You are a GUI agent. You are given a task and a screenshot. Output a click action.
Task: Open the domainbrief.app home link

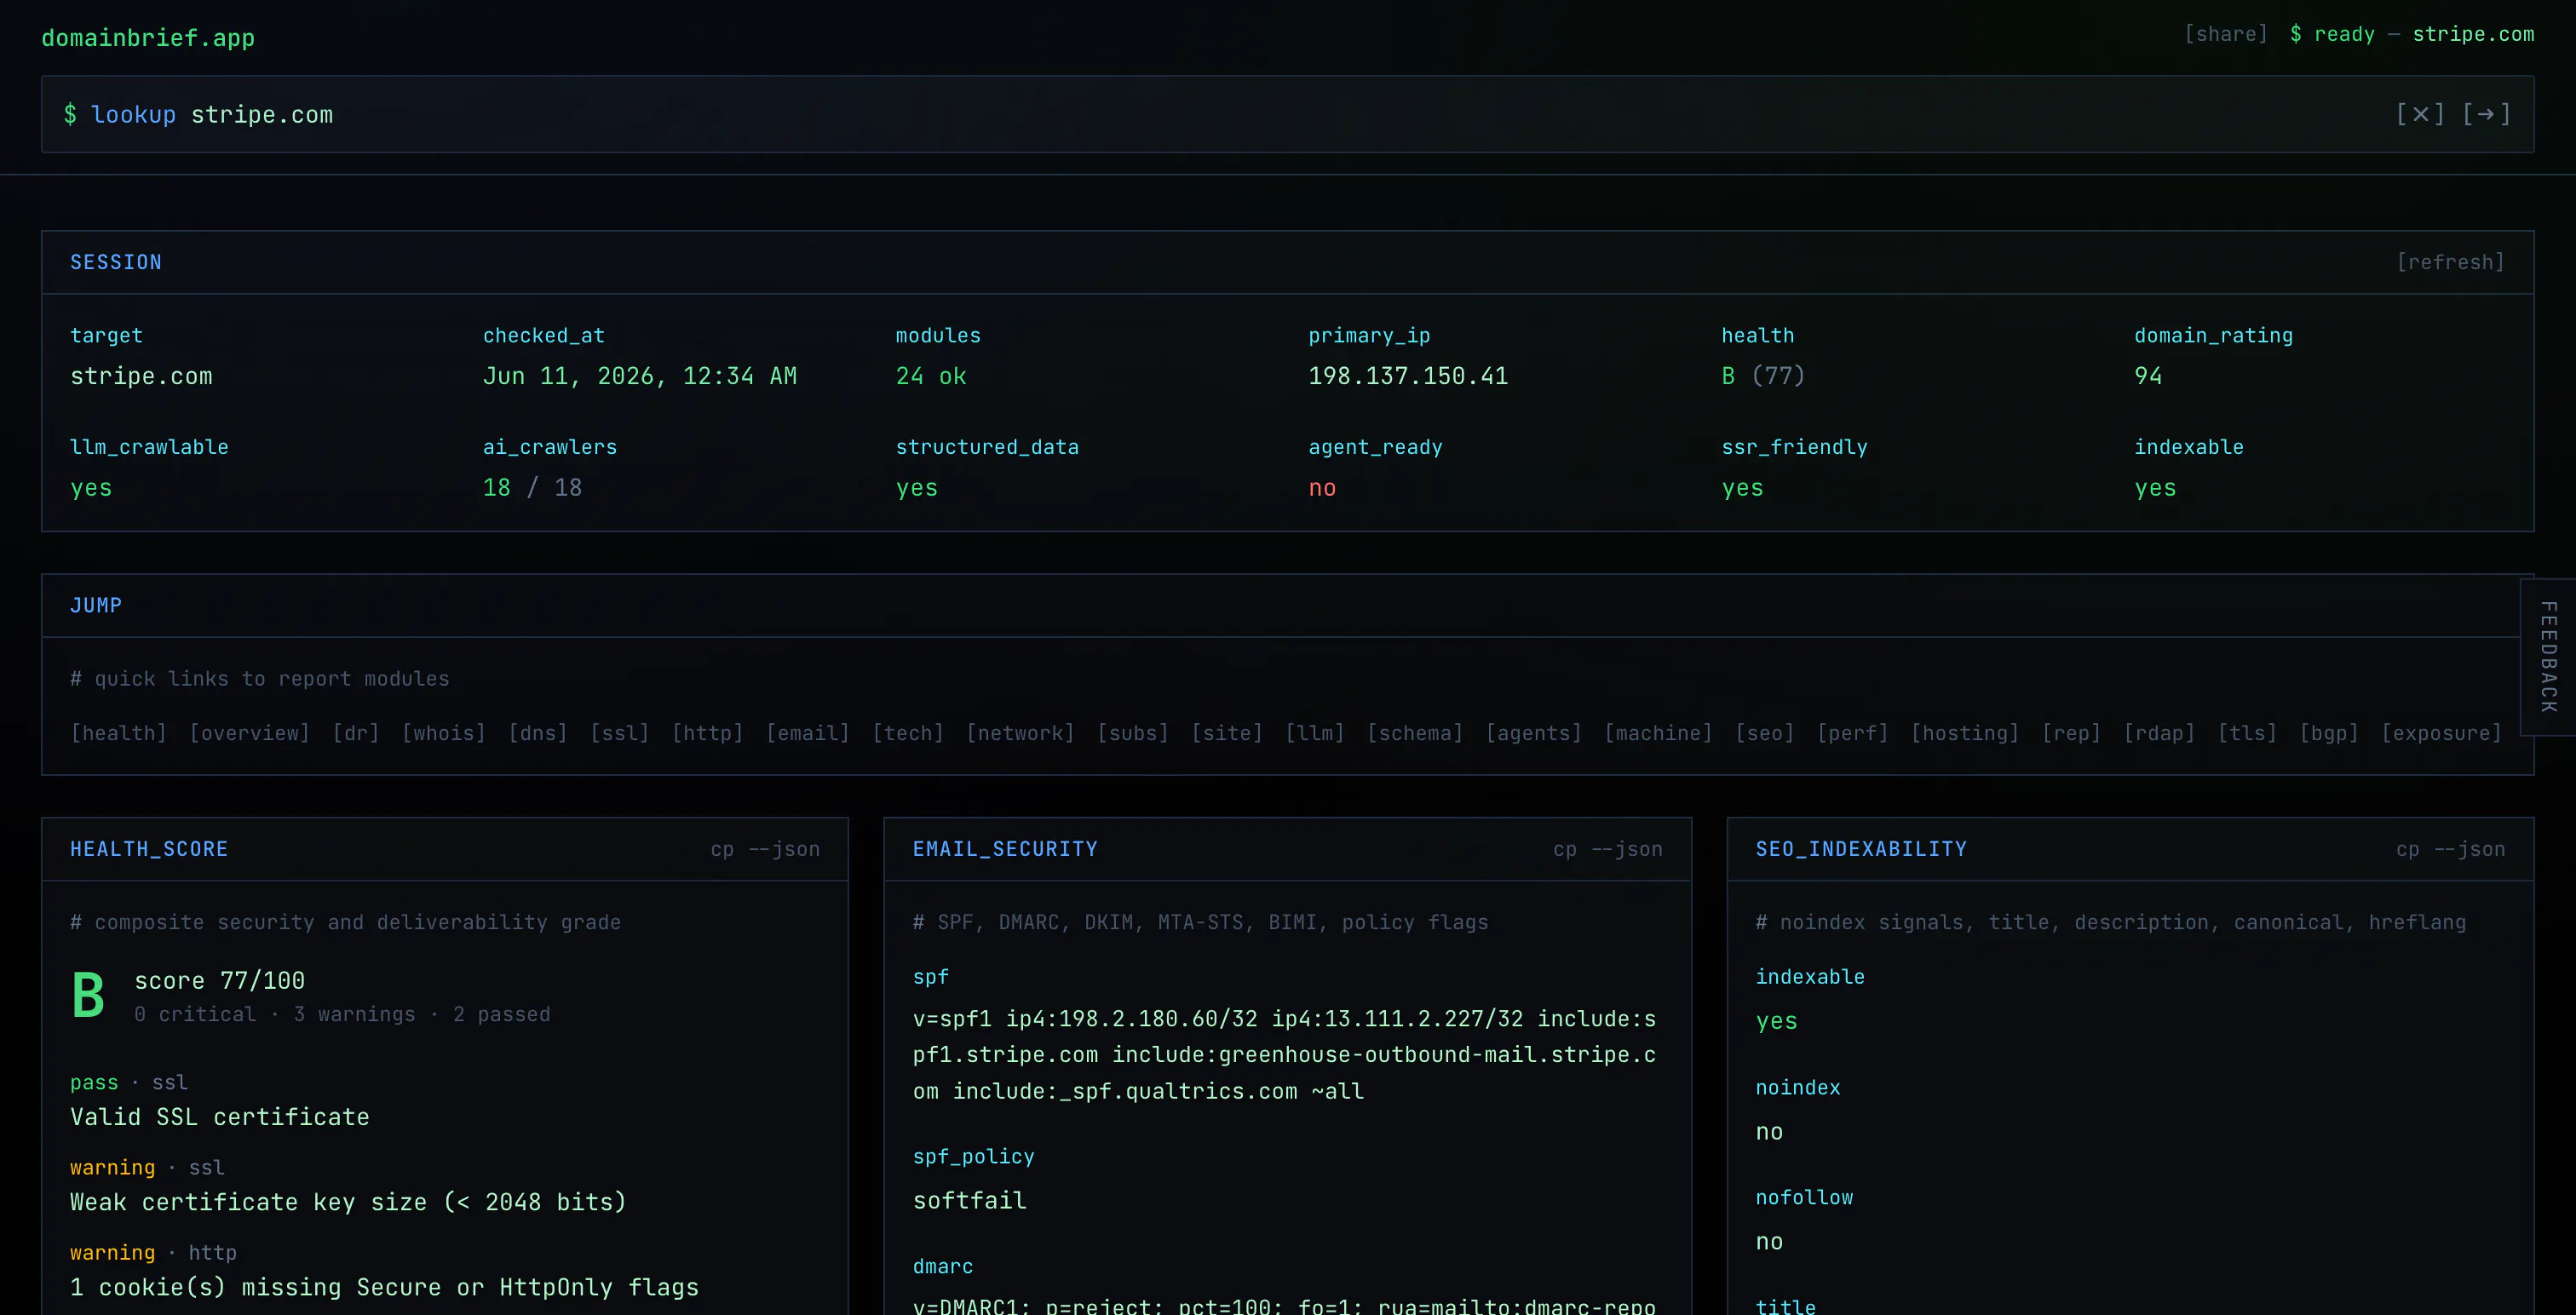click(148, 38)
